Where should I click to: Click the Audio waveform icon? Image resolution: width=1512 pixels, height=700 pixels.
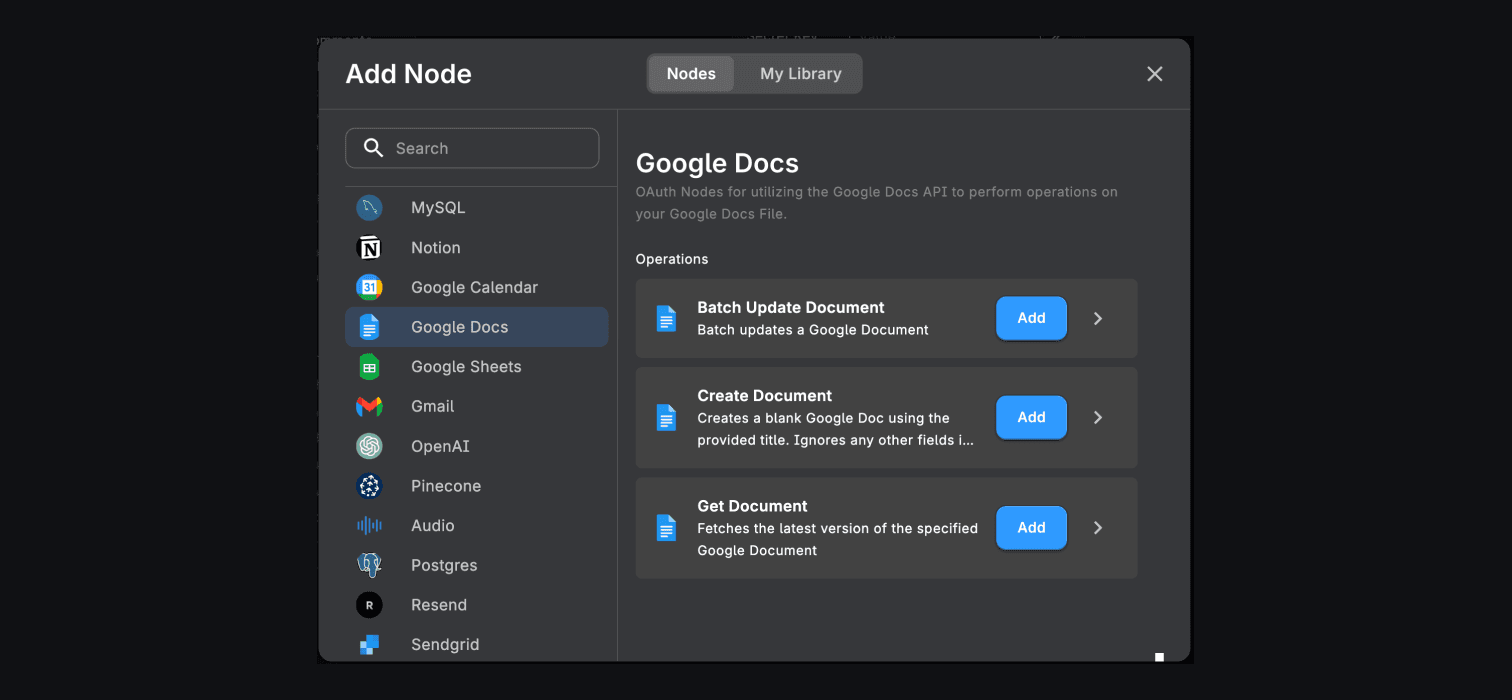[369, 525]
